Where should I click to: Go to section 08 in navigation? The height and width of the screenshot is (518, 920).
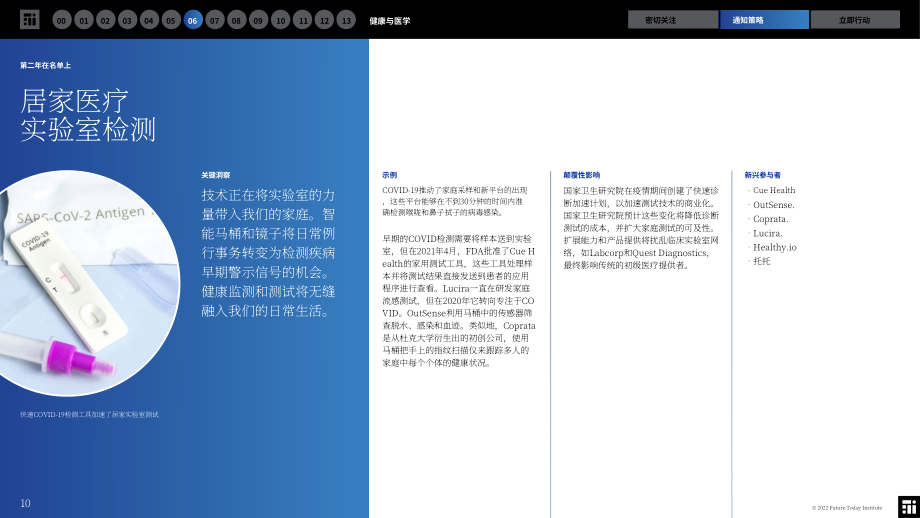[236, 20]
